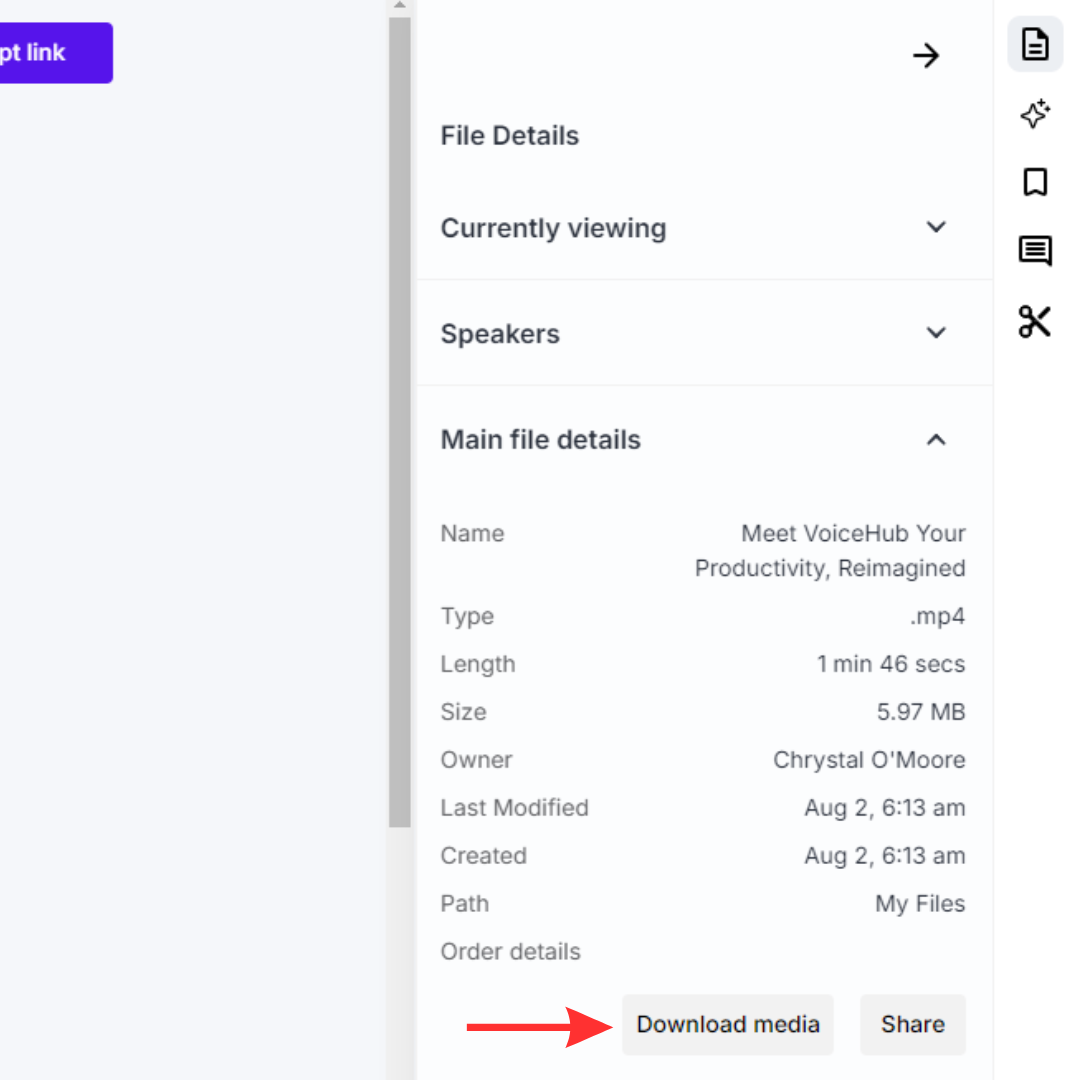
Task: Click the 'File Details' heading
Action: point(510,136)
